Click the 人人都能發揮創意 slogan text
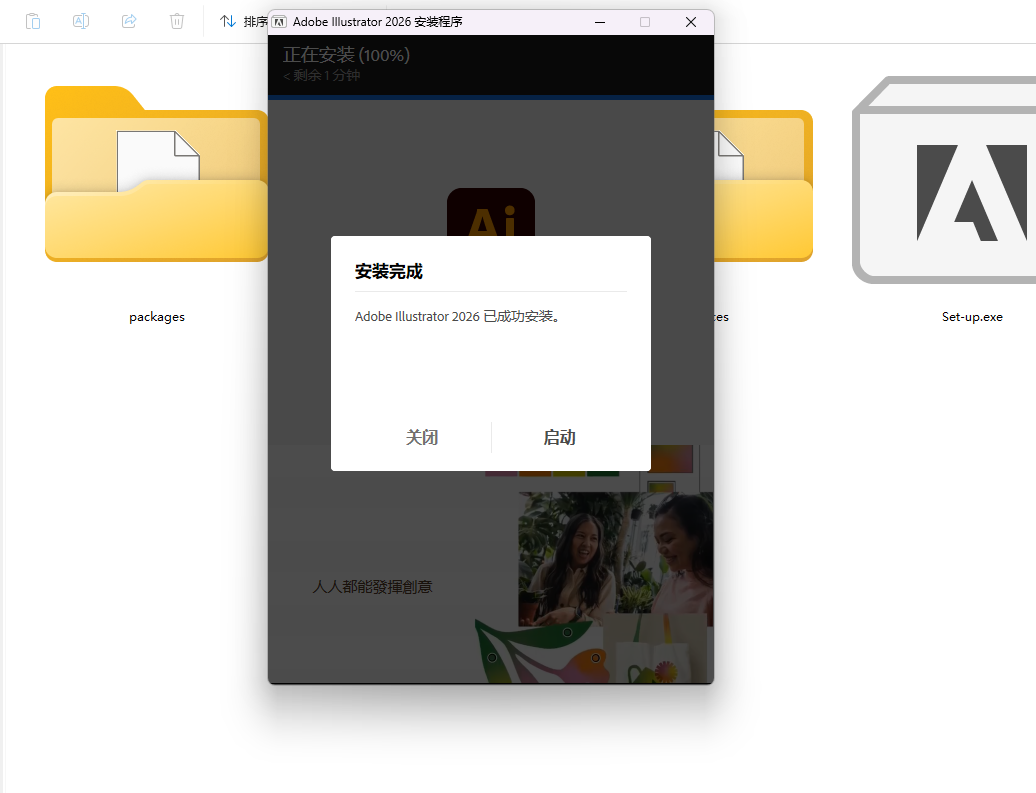The width and height of the screenshot is (1036, 793). point(373,587)
